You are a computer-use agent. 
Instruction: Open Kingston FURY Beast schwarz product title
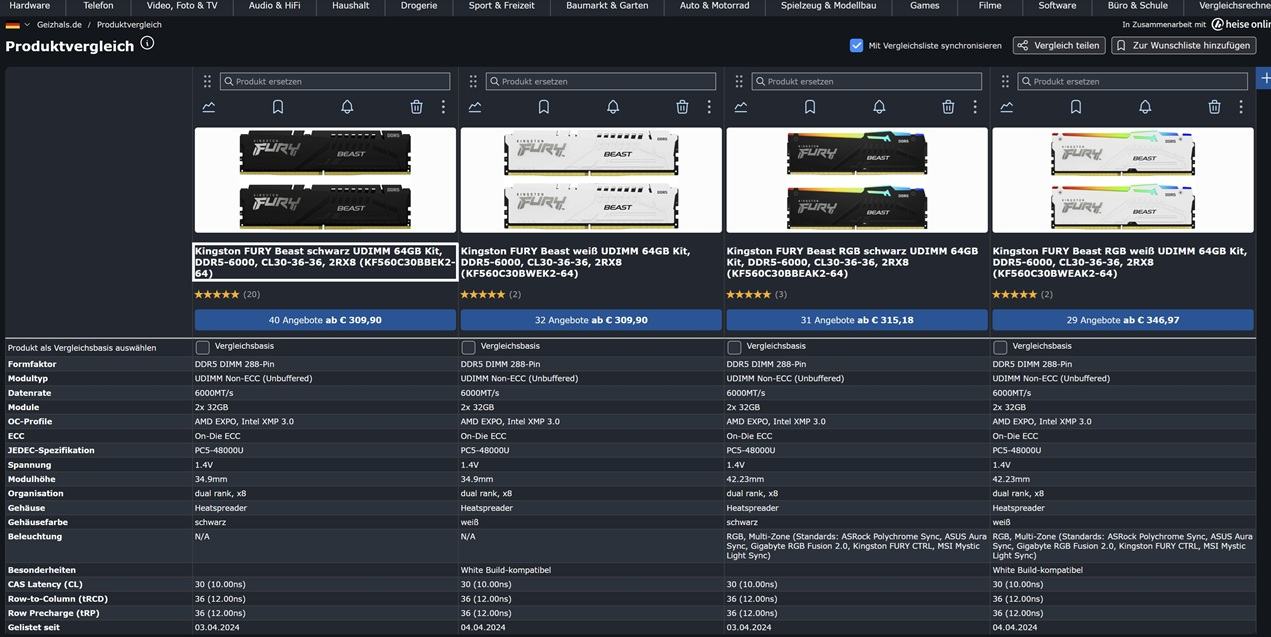pos(325,262)
